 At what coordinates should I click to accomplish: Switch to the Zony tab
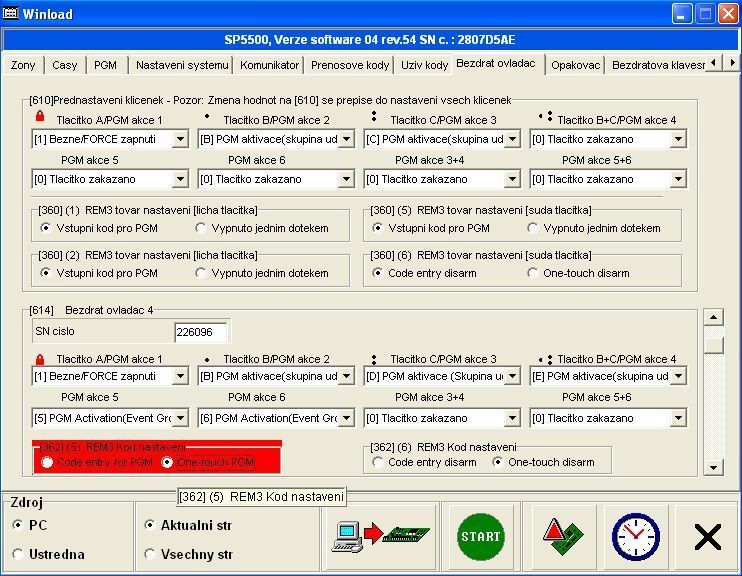click(x=23, y=65)
